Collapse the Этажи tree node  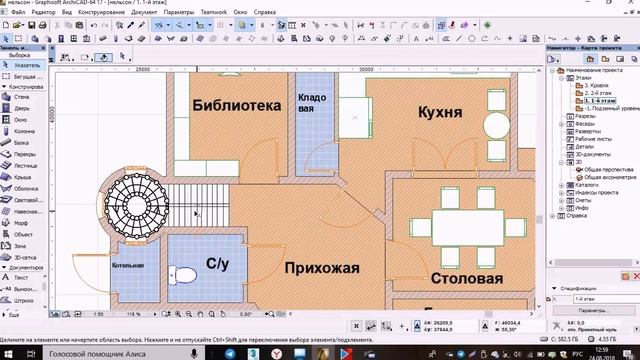562,78
